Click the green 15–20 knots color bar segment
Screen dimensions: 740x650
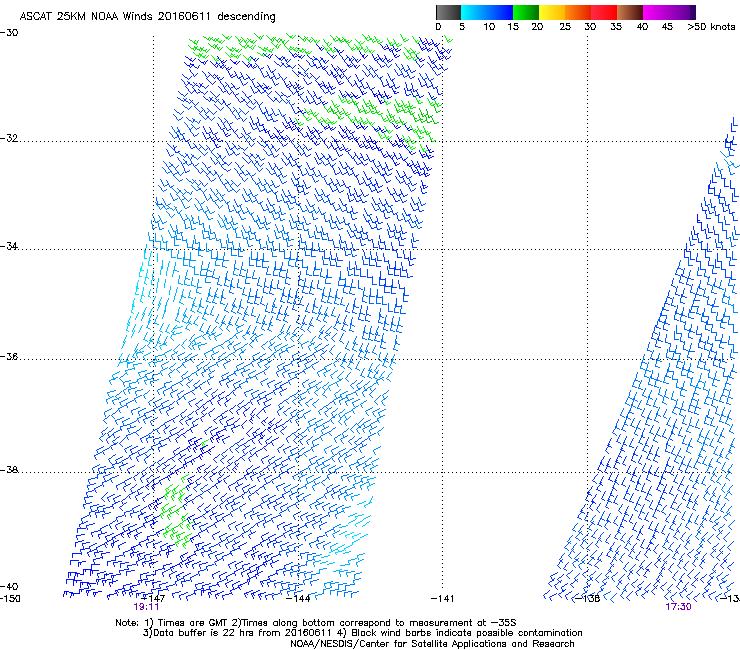click(526, 12)
